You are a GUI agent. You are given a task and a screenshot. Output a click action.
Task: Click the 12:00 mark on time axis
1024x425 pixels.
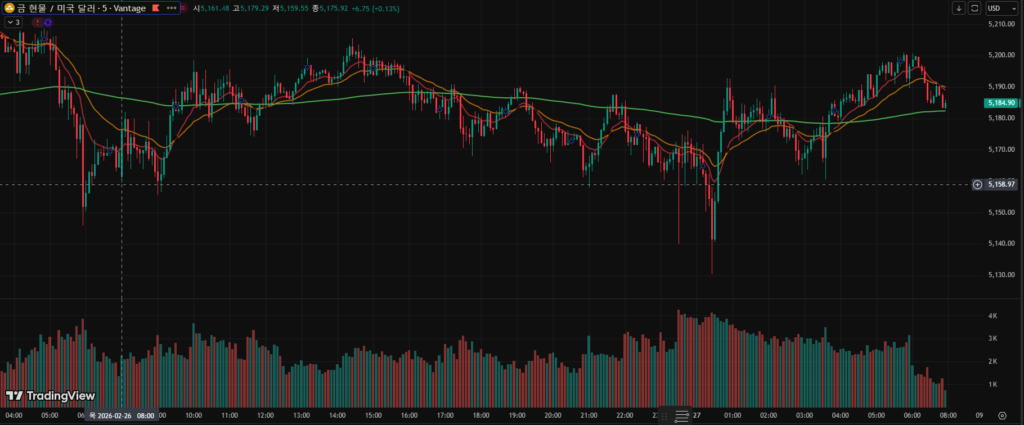click(x=265, y=414)
